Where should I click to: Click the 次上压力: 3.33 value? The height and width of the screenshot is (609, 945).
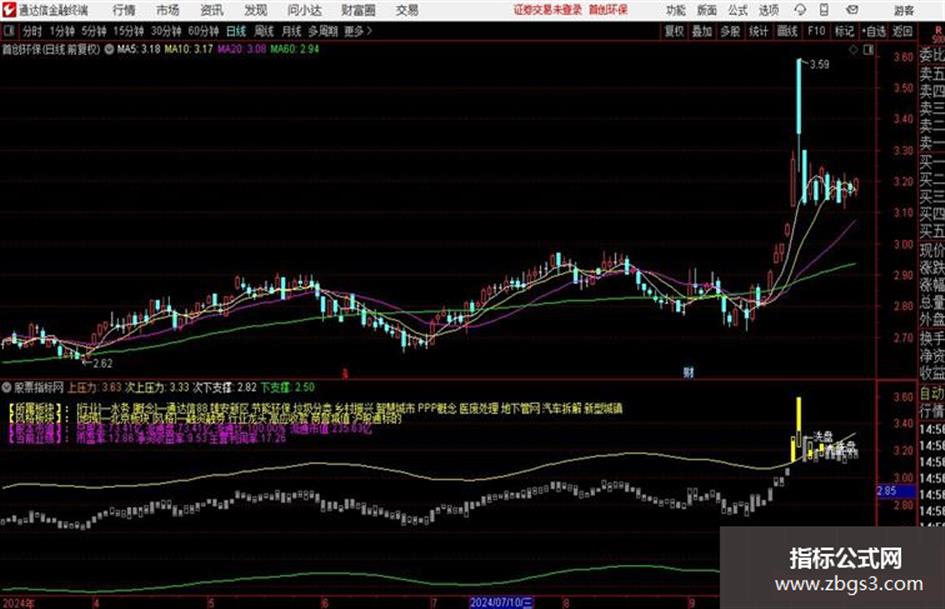pyautogui.click(x=157, y=387)
